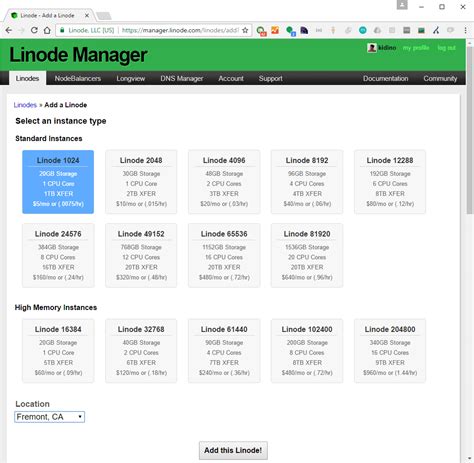Image resolution: width=474 pixels, height=463 pixels.
Task: Bookmark this page with the star icon
Action: [245, 30]
